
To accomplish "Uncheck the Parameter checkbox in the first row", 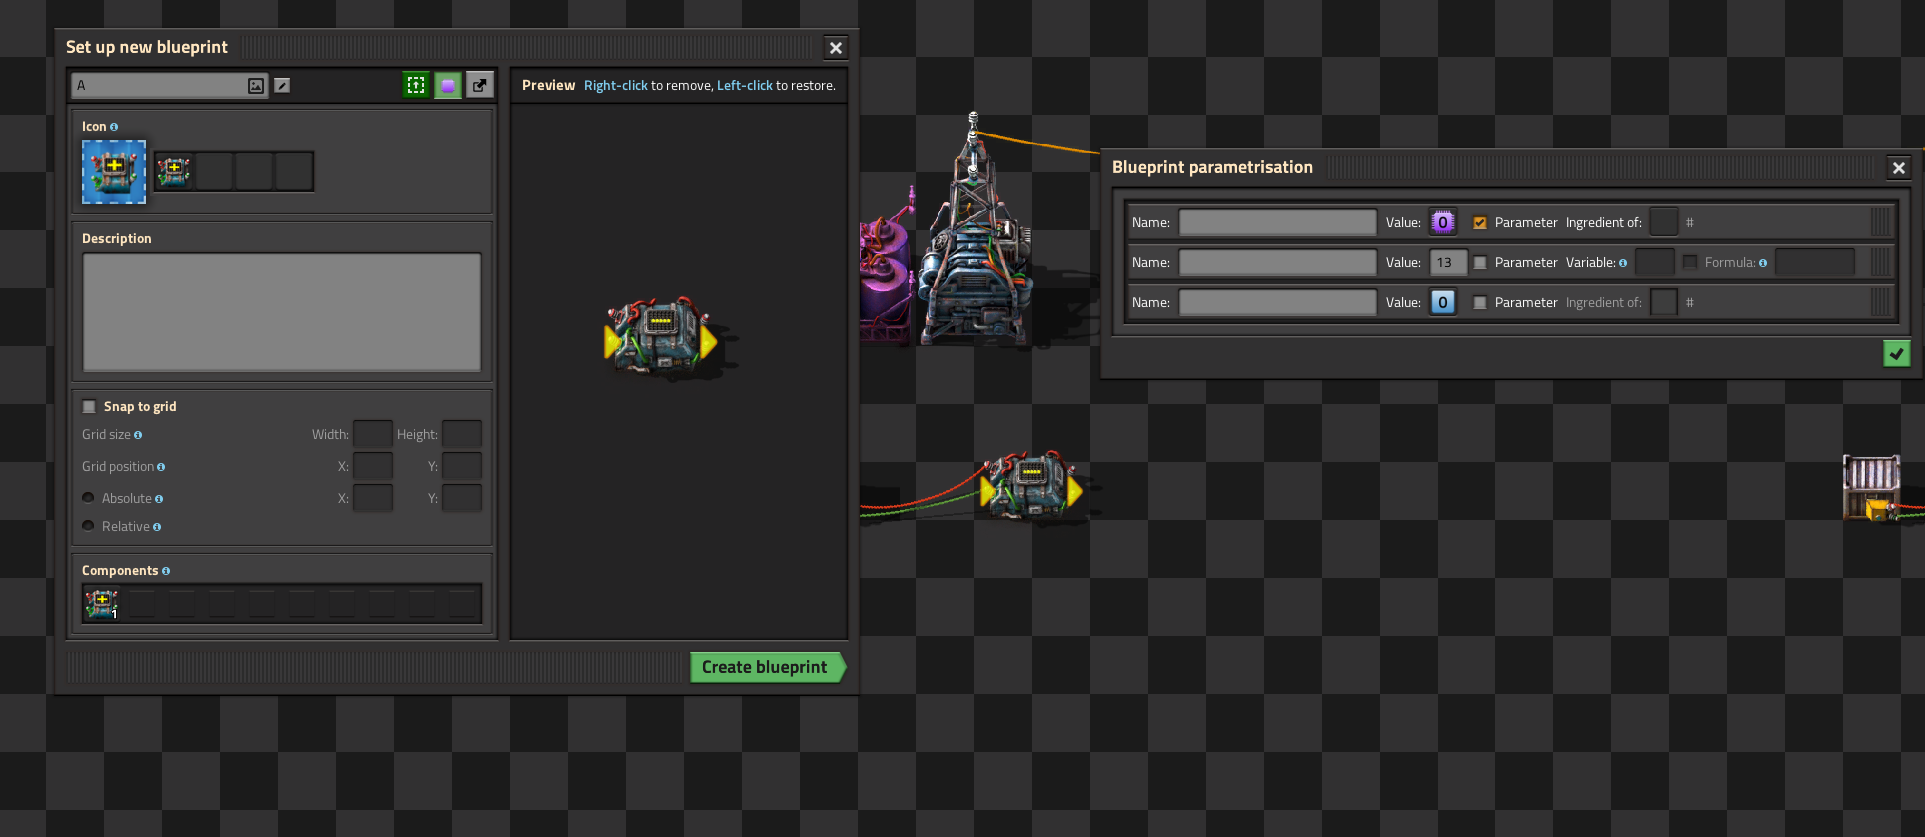I will [x=1480, y=223].
